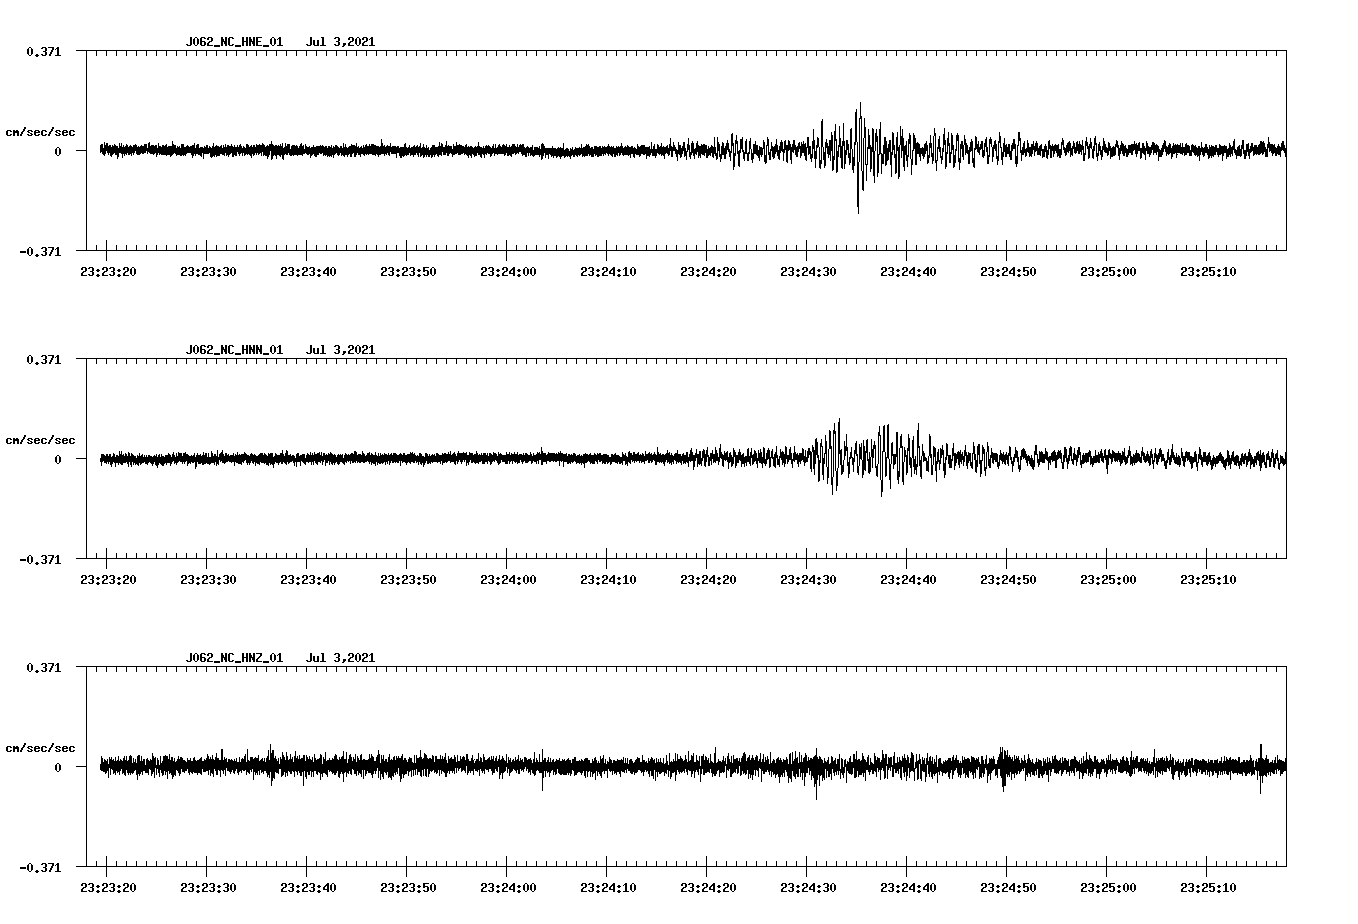Image resolution: width=1358 pixels, height=924 pixels.
Task: Click the zero axis label of the HNZ plot
Action: (x=58, y=768)
